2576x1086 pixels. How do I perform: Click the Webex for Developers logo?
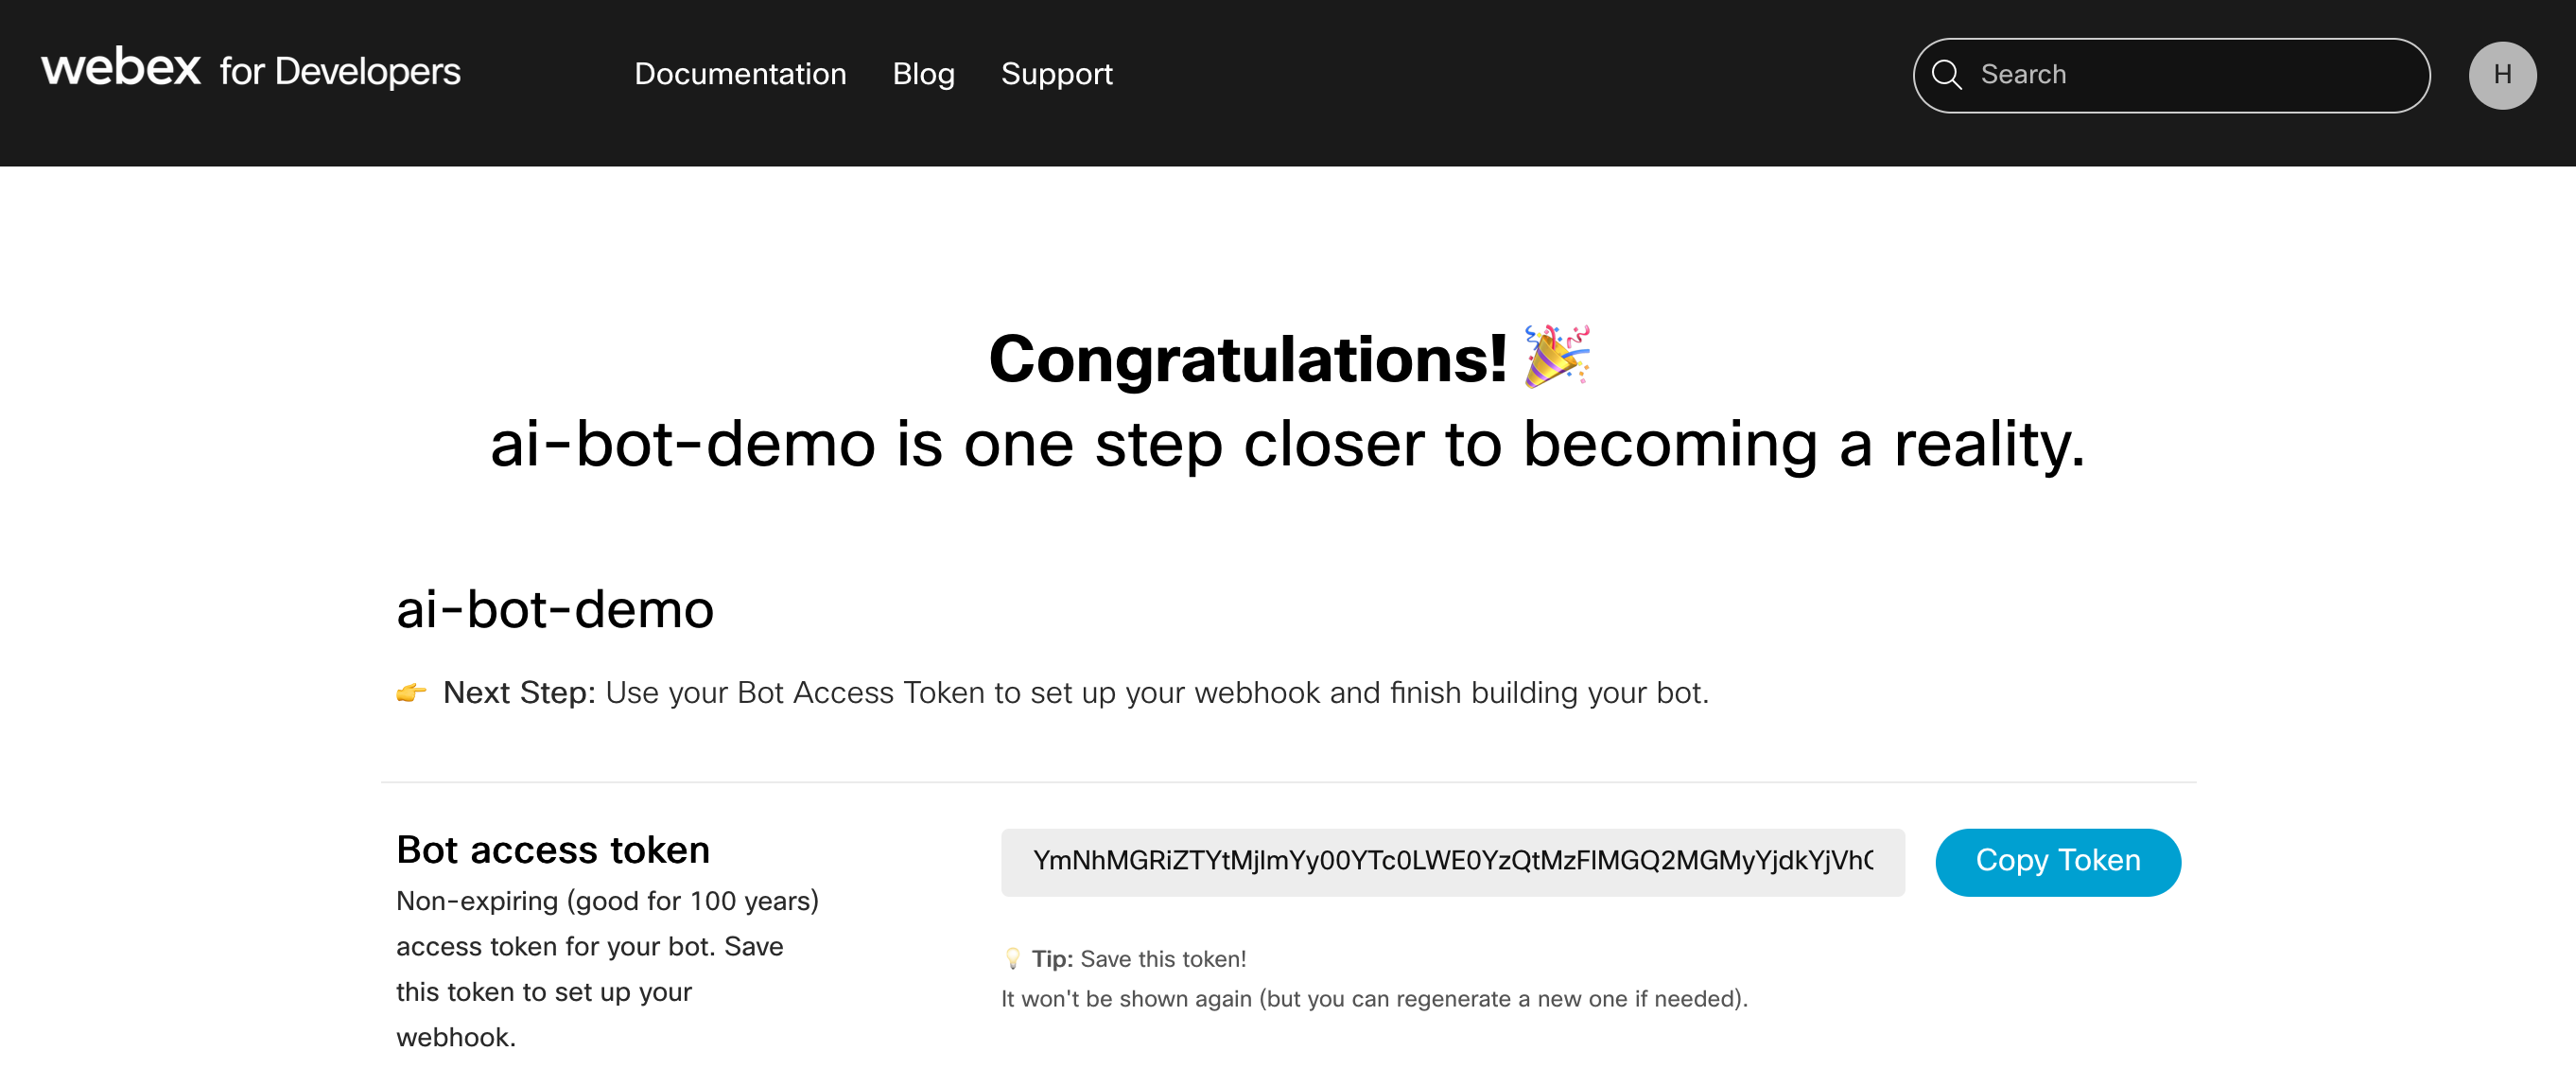tap(251, 69)
